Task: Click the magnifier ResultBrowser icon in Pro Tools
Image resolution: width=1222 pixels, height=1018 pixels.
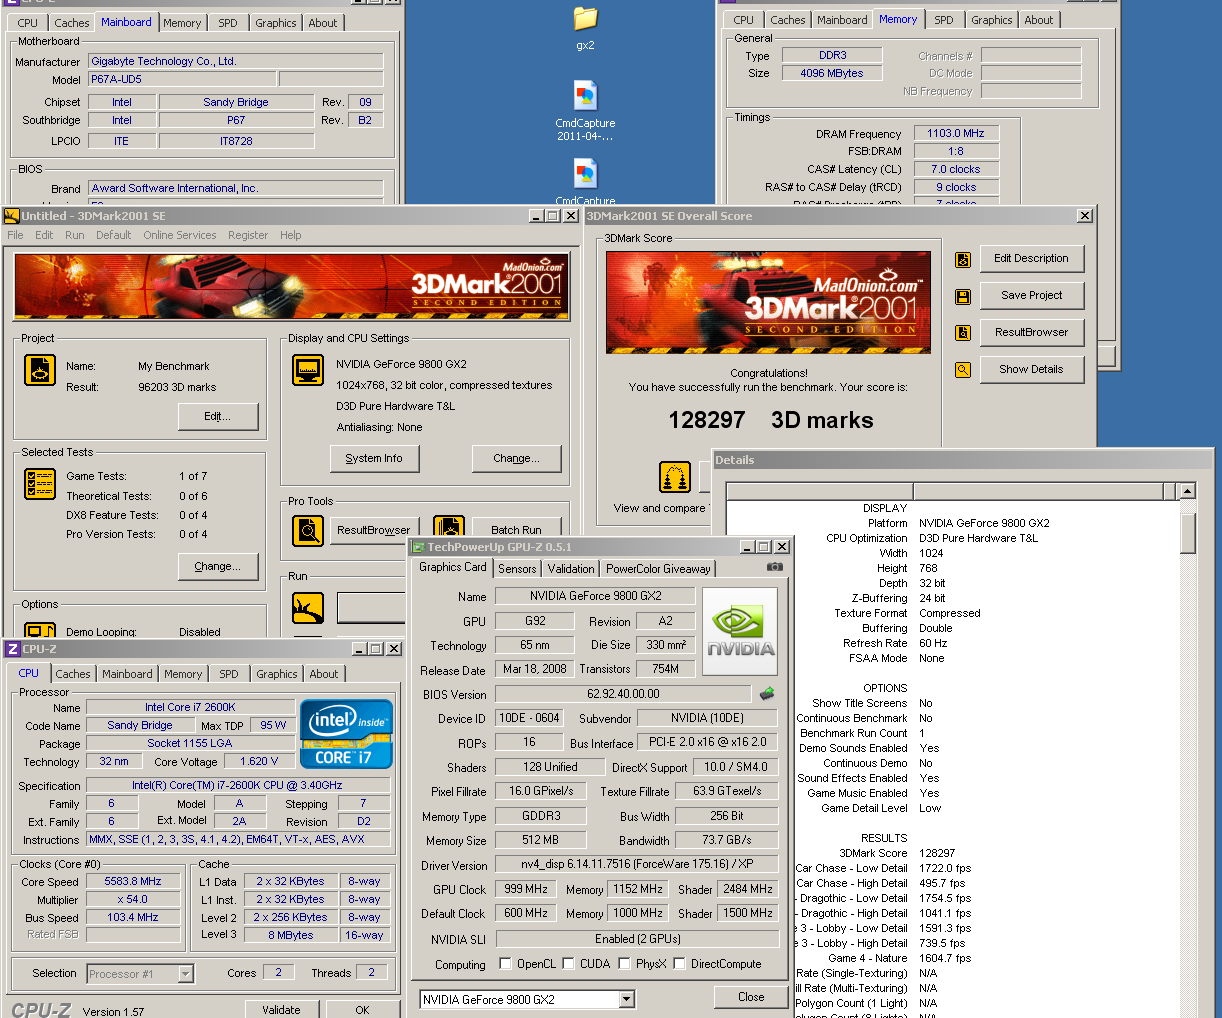Action: pos(308,530)
